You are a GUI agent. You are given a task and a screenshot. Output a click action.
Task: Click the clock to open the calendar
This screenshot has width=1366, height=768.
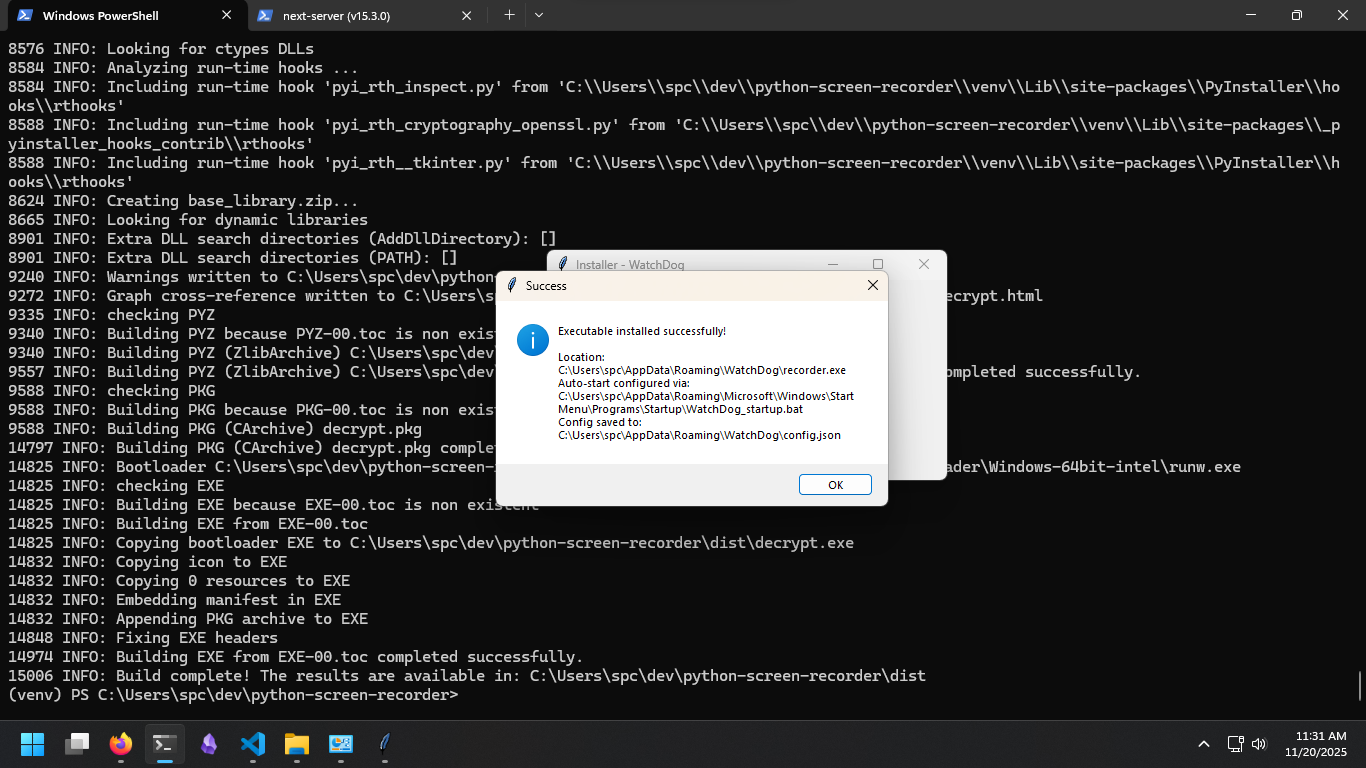pyautogui.click(x=1315, y=744)
